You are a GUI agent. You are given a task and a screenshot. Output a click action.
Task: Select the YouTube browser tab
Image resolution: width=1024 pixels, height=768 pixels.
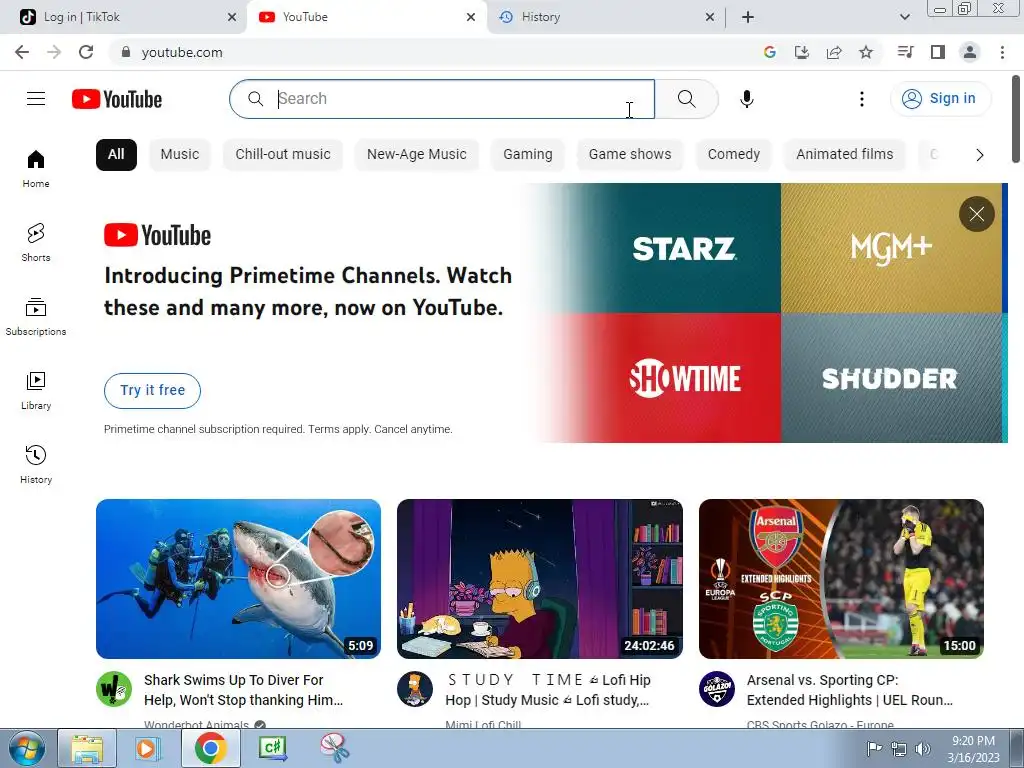(367, 17)
